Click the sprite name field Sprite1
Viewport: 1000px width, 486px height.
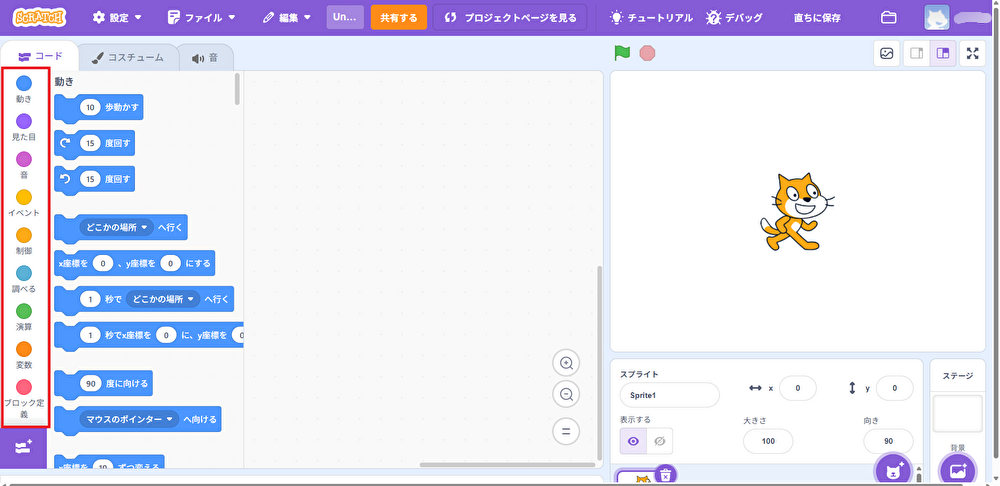coord(669,395)
